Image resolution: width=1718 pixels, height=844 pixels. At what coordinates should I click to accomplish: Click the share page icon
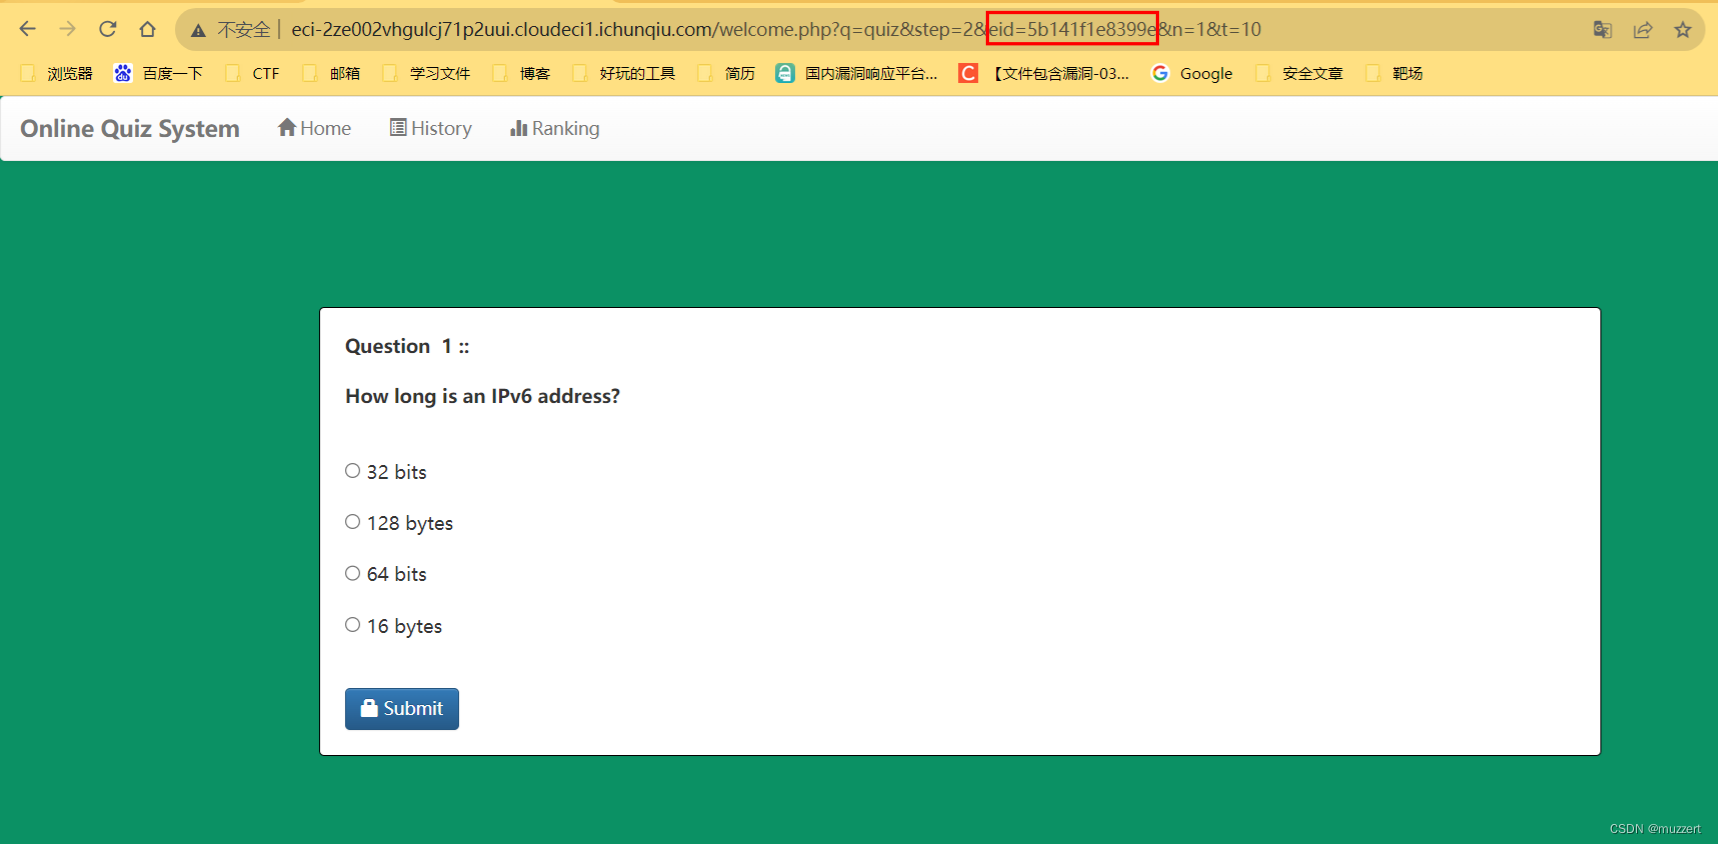1643,30
